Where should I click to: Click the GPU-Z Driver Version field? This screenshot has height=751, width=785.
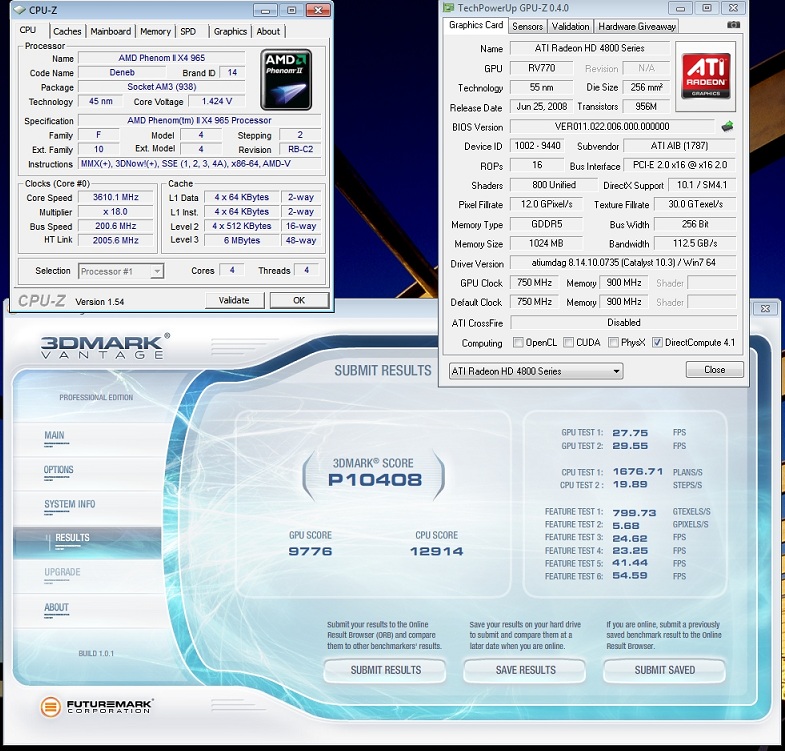(x=623, y=262)
